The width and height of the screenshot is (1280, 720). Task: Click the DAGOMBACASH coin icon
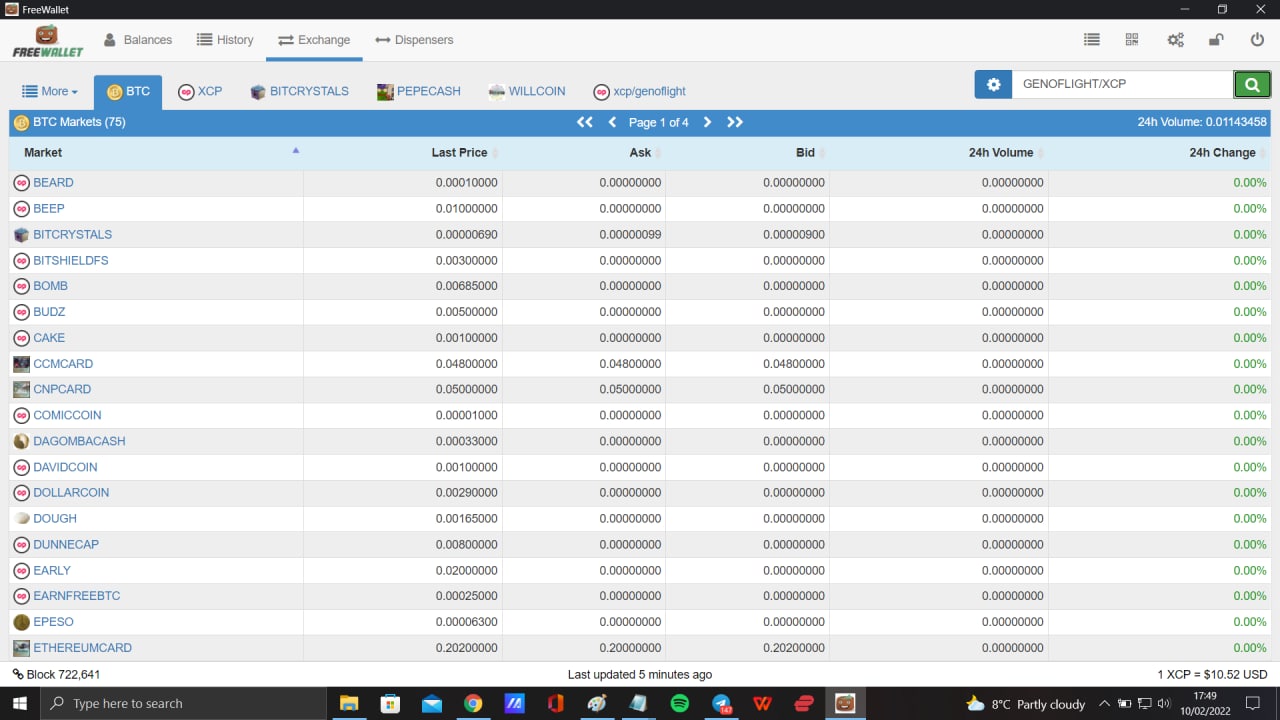21,441
